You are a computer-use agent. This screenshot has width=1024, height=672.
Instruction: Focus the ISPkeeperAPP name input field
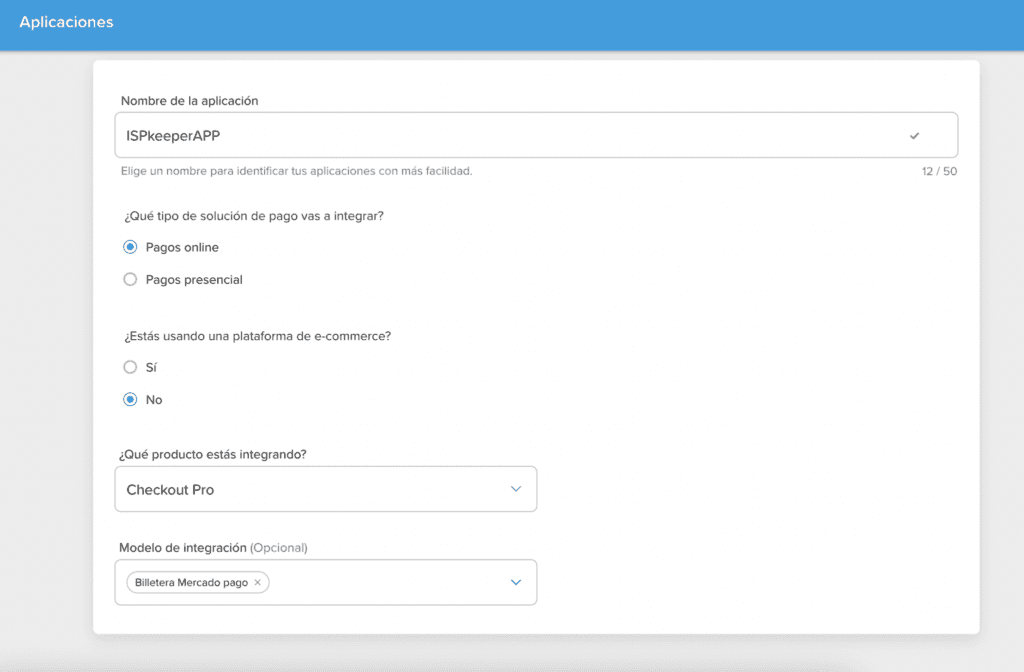(500, 135)
